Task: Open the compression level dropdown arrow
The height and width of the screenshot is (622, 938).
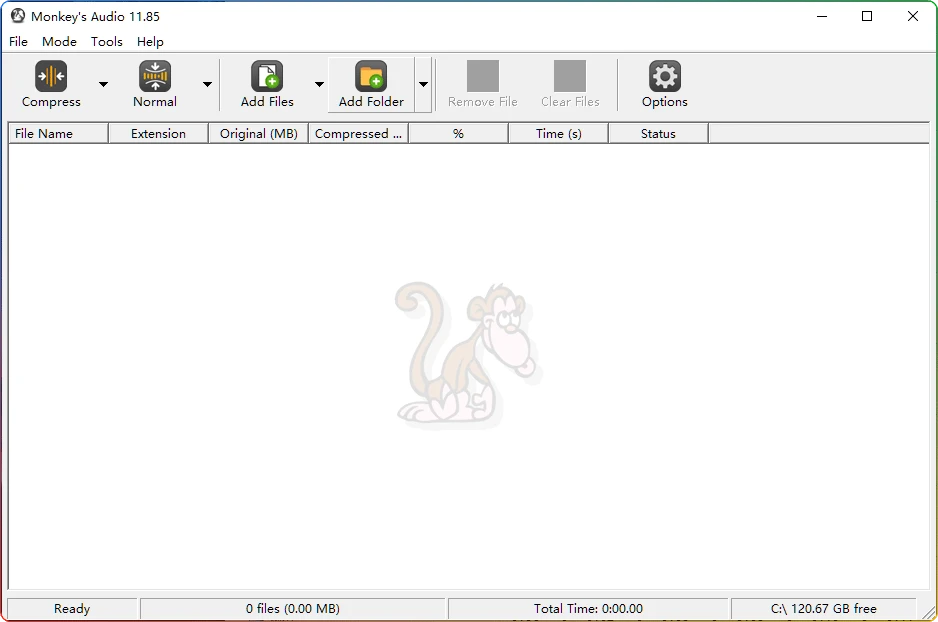Action: click(x=207, y=84)
